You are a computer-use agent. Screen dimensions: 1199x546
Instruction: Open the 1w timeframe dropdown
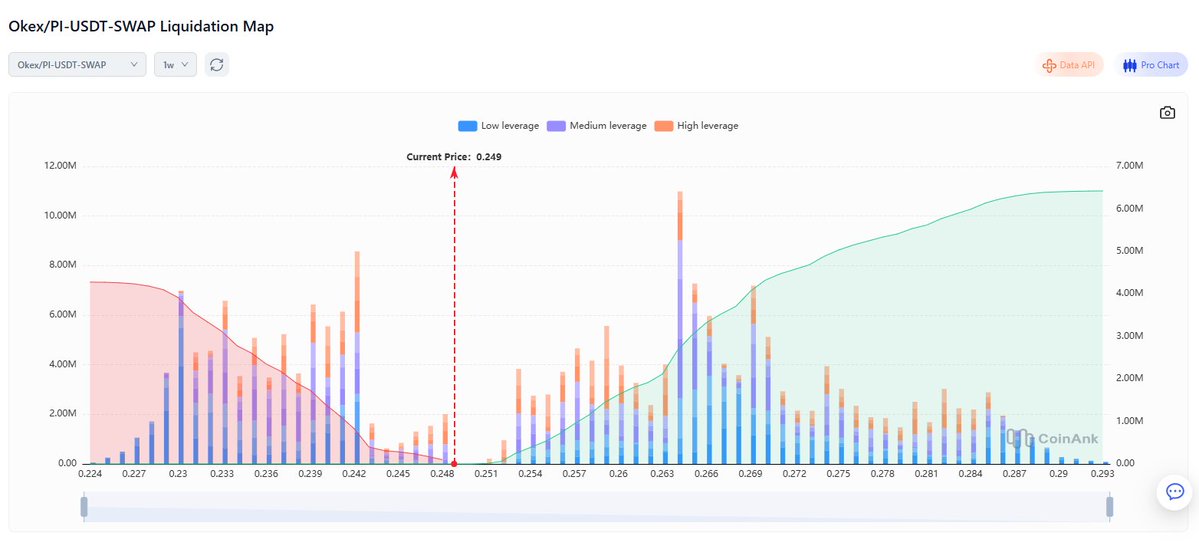coord(175,64)
